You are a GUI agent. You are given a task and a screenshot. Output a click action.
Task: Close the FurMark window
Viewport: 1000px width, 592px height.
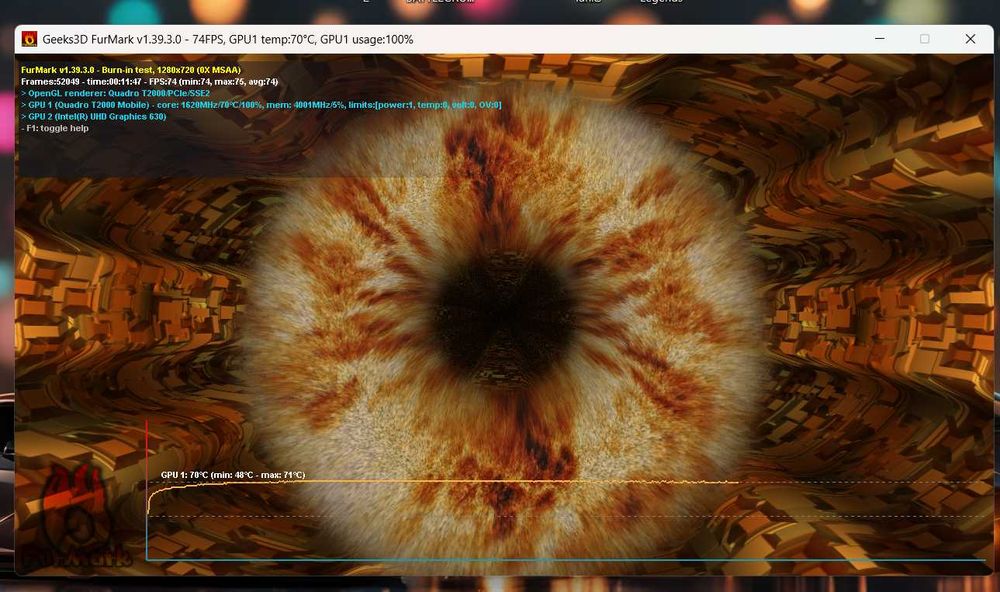(970, 39)
